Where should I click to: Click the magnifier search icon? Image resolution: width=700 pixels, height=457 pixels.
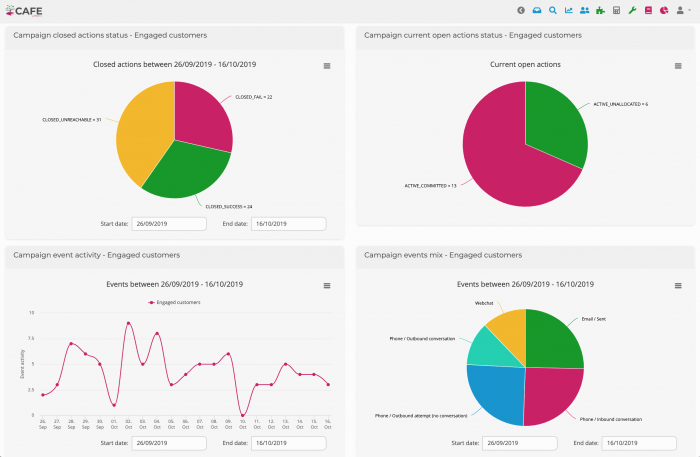553,10
